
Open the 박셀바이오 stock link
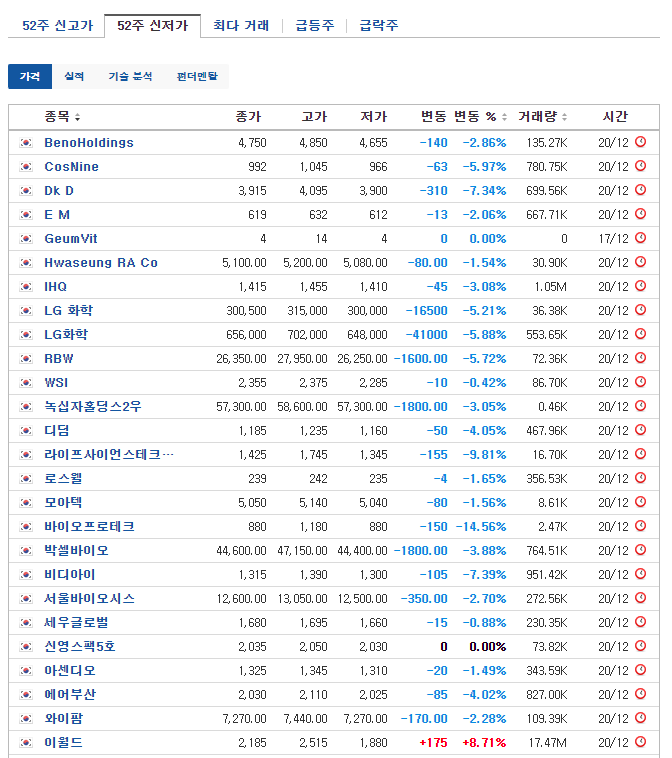click(76, 551)
